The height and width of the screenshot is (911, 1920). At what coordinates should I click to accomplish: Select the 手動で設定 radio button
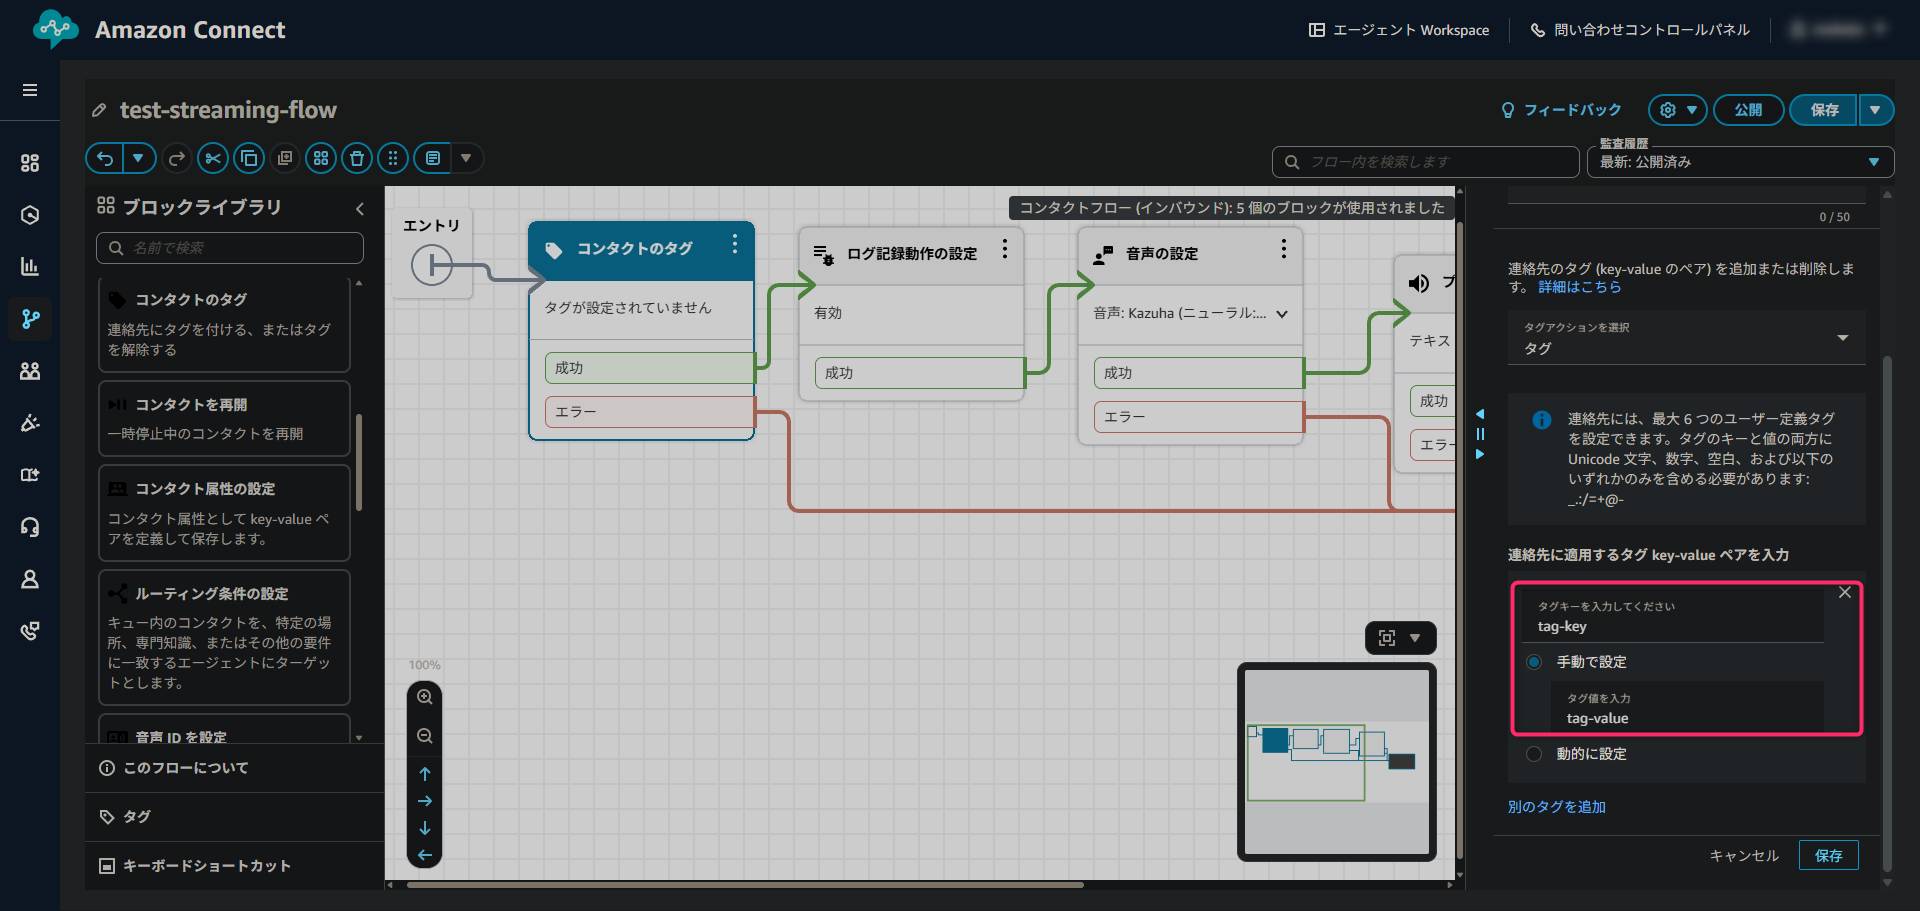(1534, 662)
